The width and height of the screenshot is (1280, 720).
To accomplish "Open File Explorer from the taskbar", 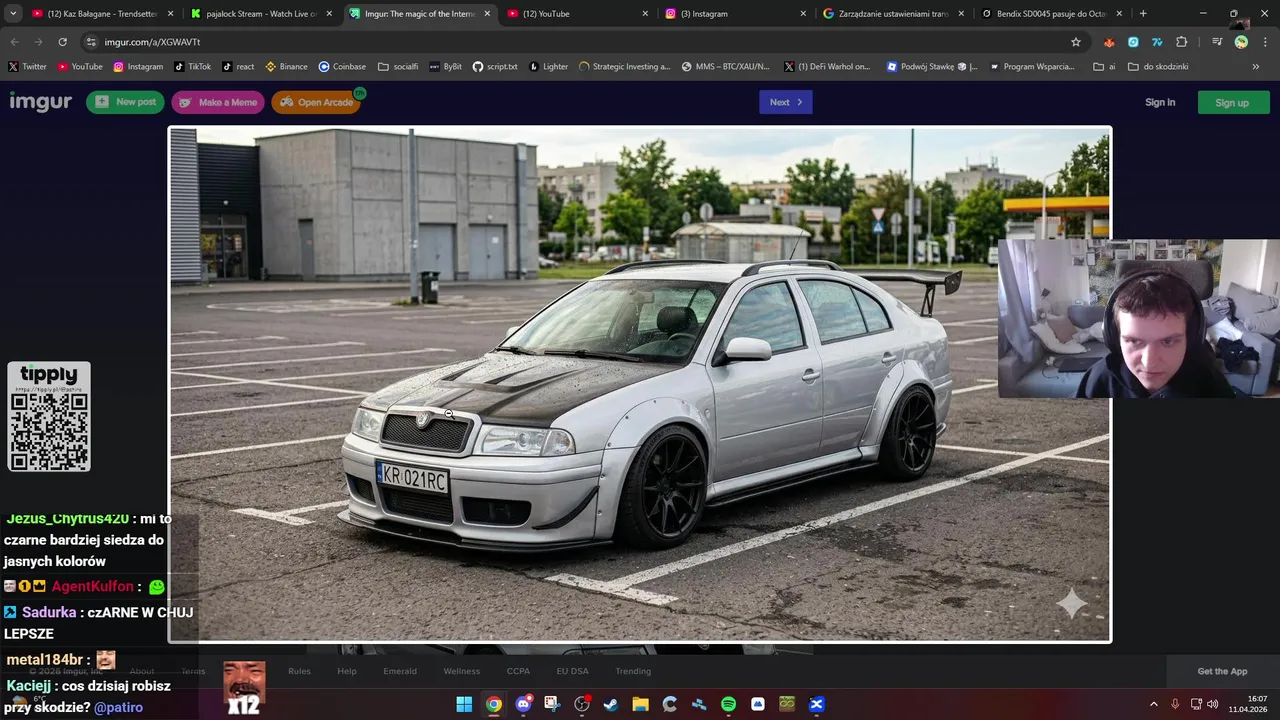I will (640, 704).
